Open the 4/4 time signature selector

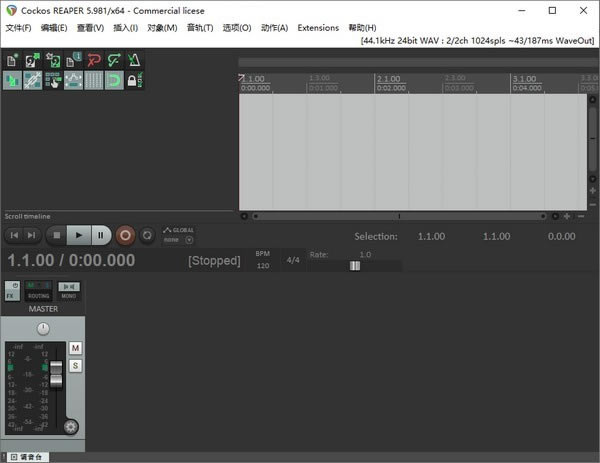coord(293,260)
